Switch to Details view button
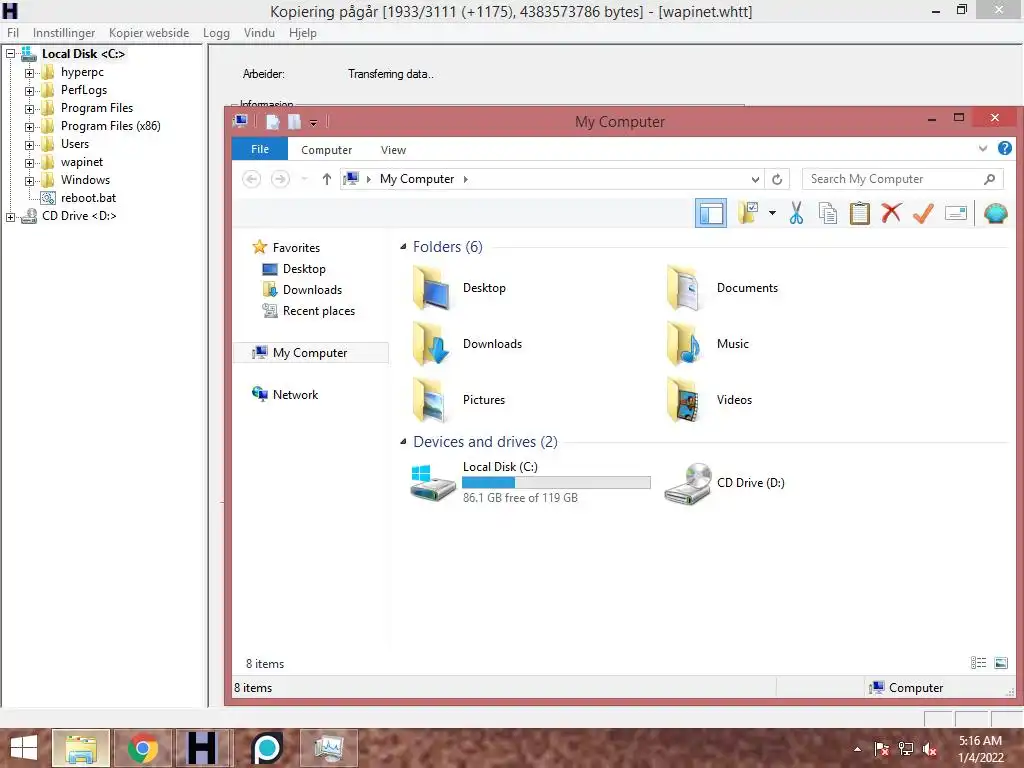1024x768 pixels. (978, 663)
